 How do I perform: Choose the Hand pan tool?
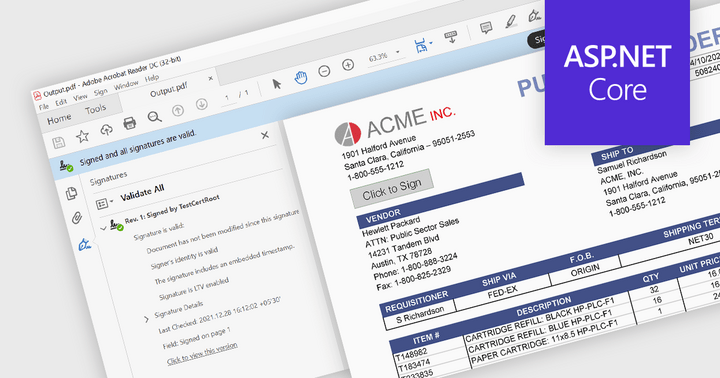coord(301,78)
